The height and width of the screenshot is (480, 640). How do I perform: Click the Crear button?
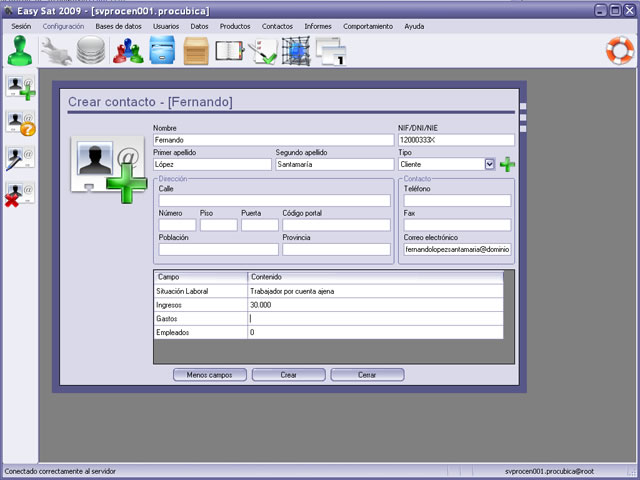[289, 375]
